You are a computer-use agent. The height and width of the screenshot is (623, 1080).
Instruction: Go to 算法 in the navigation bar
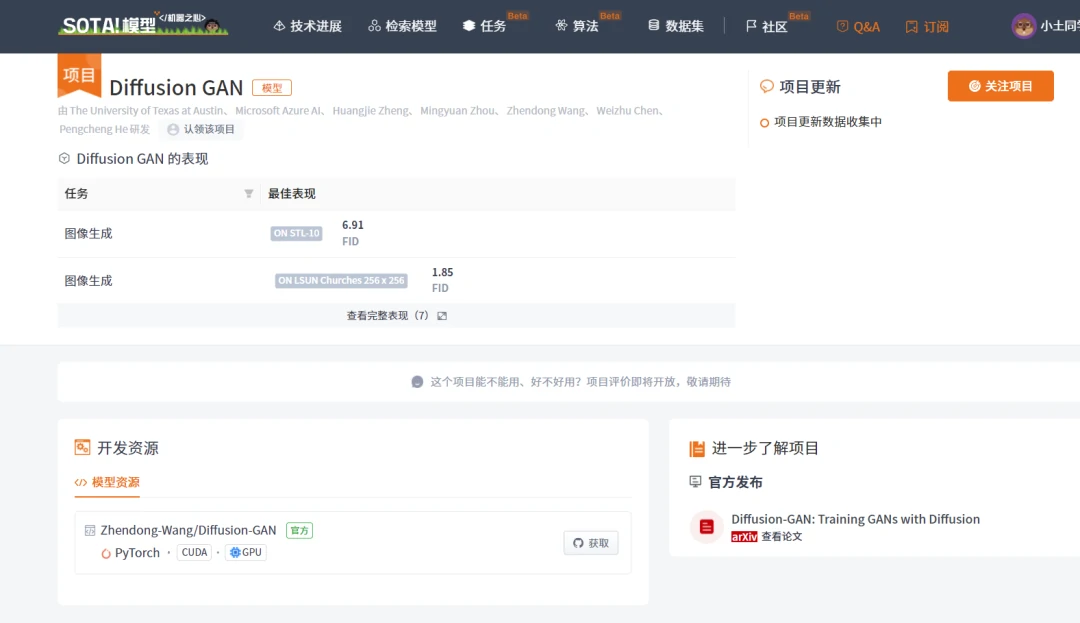tap(577, 26)
